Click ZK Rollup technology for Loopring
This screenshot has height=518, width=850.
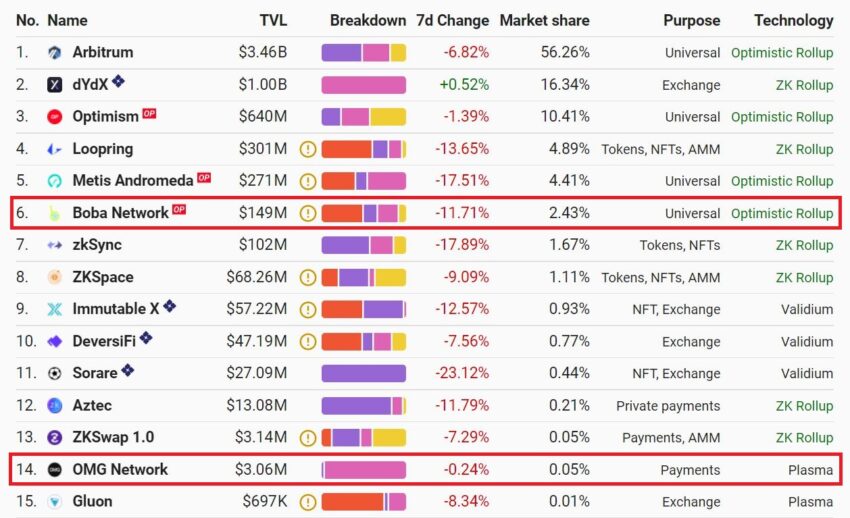pos(804,149)
